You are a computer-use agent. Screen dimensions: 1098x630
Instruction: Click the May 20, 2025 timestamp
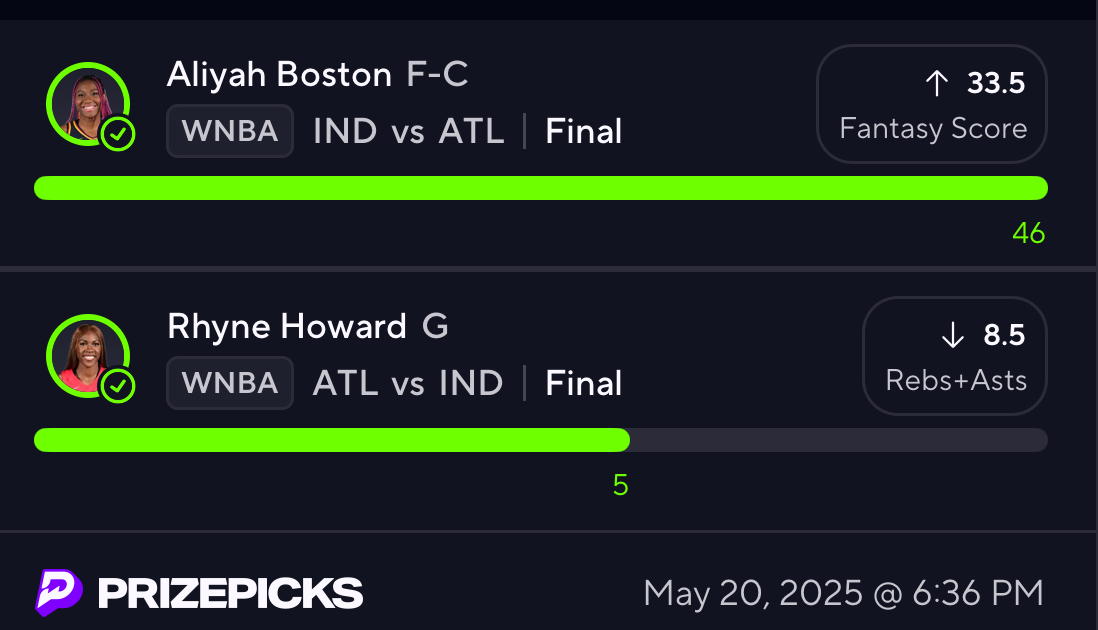844,594
